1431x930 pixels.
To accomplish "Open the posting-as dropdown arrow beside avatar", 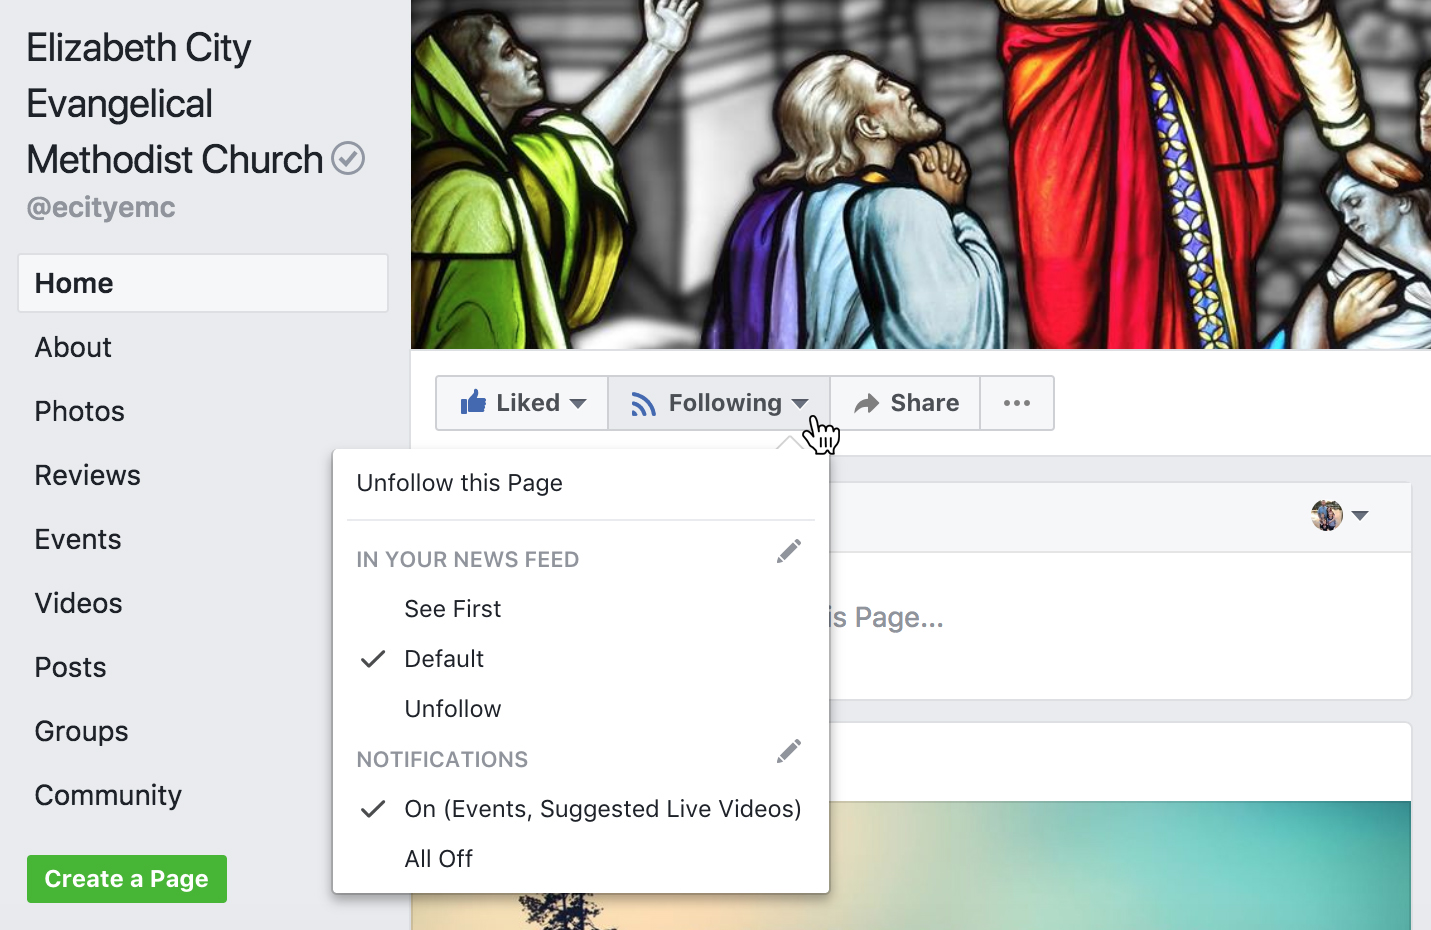I will click(1360, 515).
